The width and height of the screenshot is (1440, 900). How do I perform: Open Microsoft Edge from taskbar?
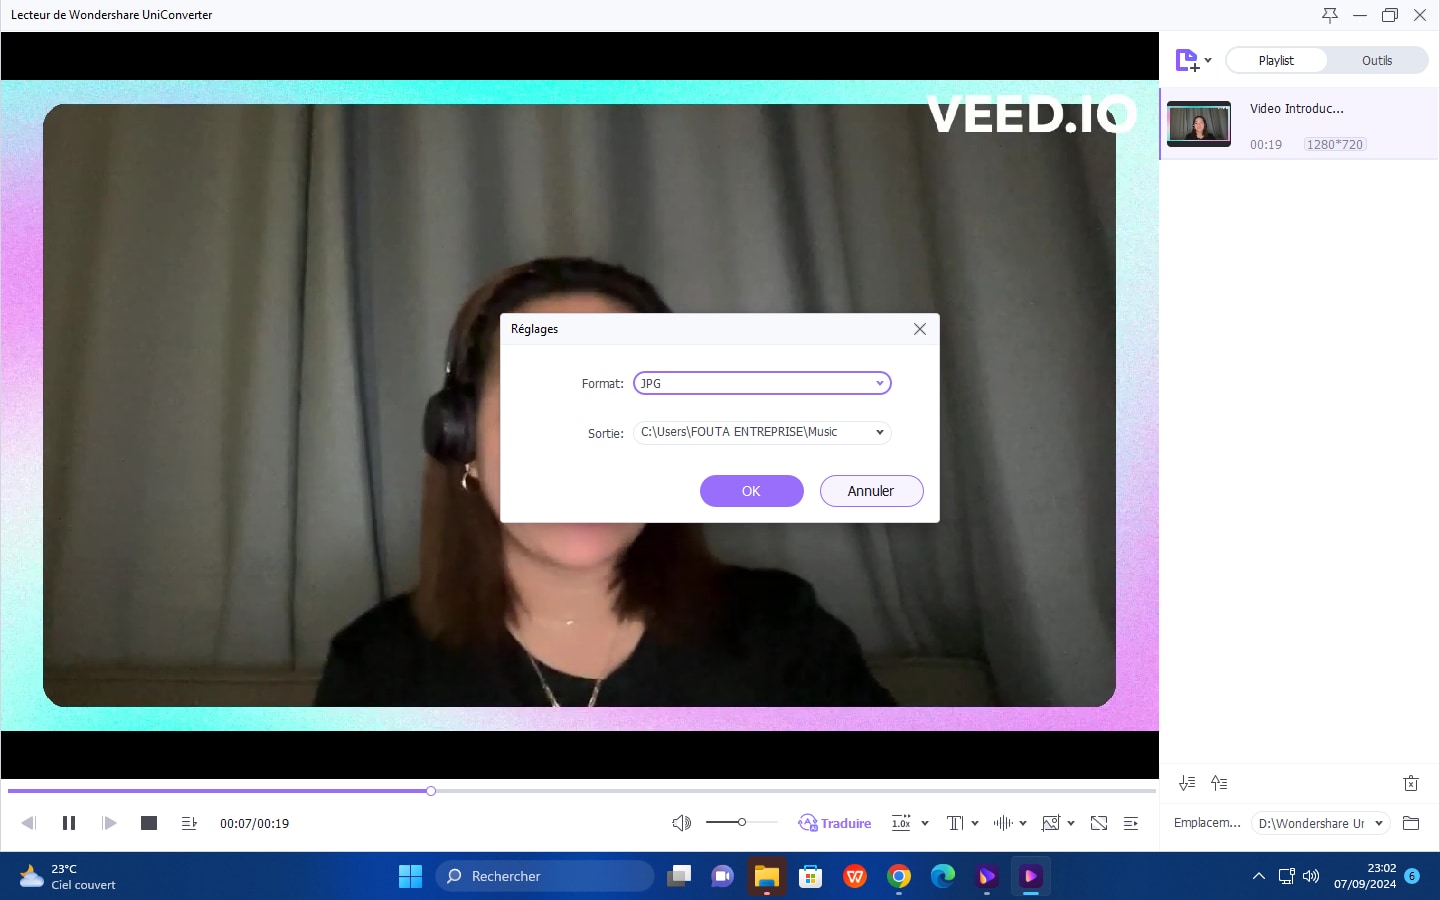943,876
